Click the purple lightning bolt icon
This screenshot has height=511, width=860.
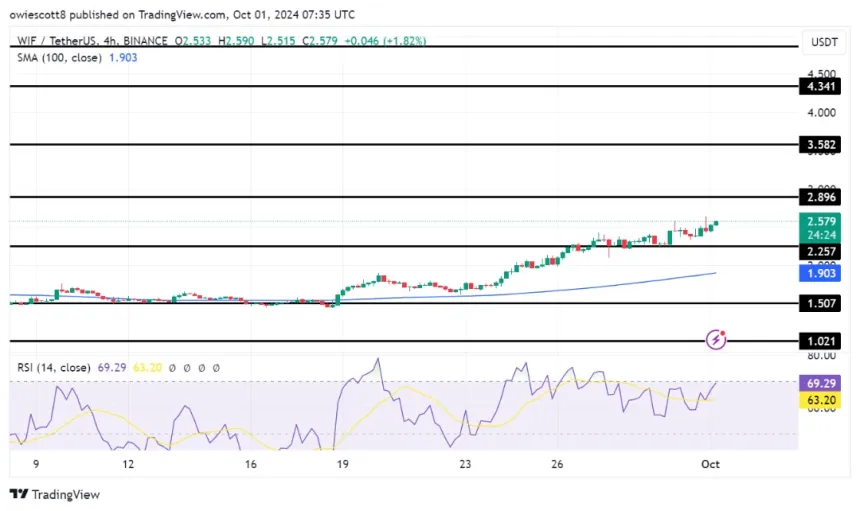(716, 340)
